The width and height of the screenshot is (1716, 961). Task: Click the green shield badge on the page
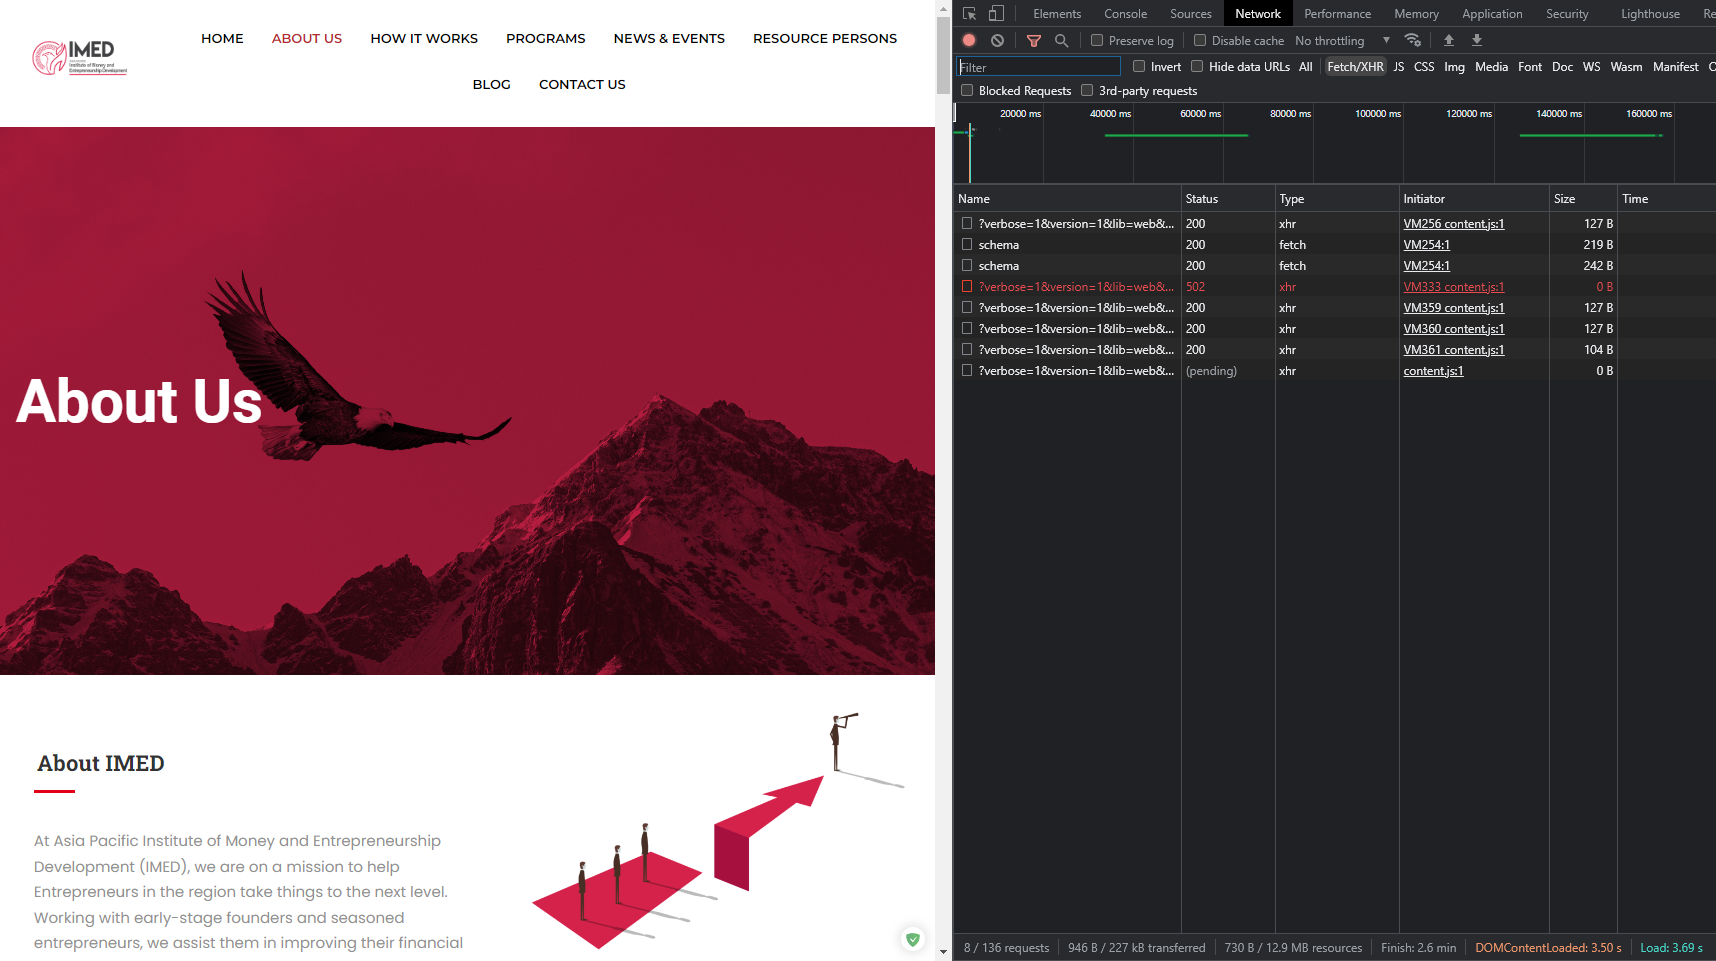click(912, 939)
